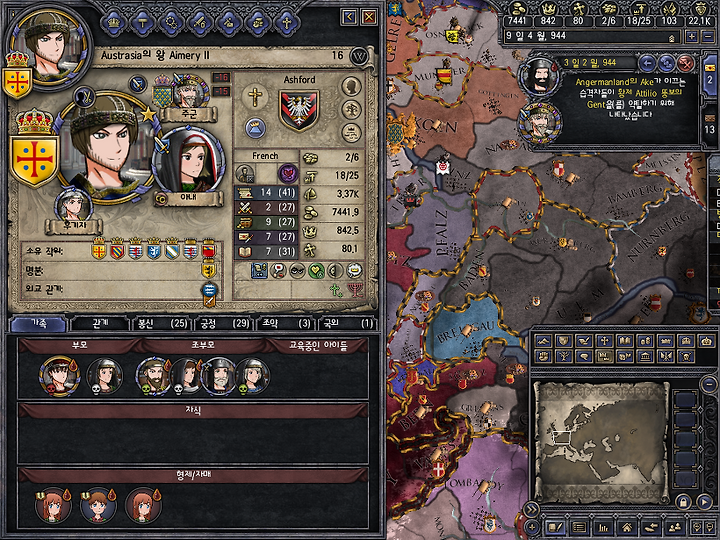Toggle the skull-and-crossbones map mode
The height and width of the screenshot is (540, 720).
pos(686,356)
